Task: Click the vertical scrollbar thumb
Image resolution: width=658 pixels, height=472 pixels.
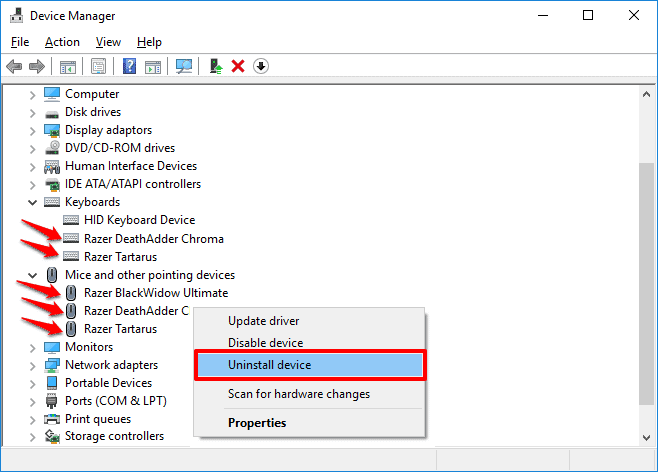Action: pos(646,284)
